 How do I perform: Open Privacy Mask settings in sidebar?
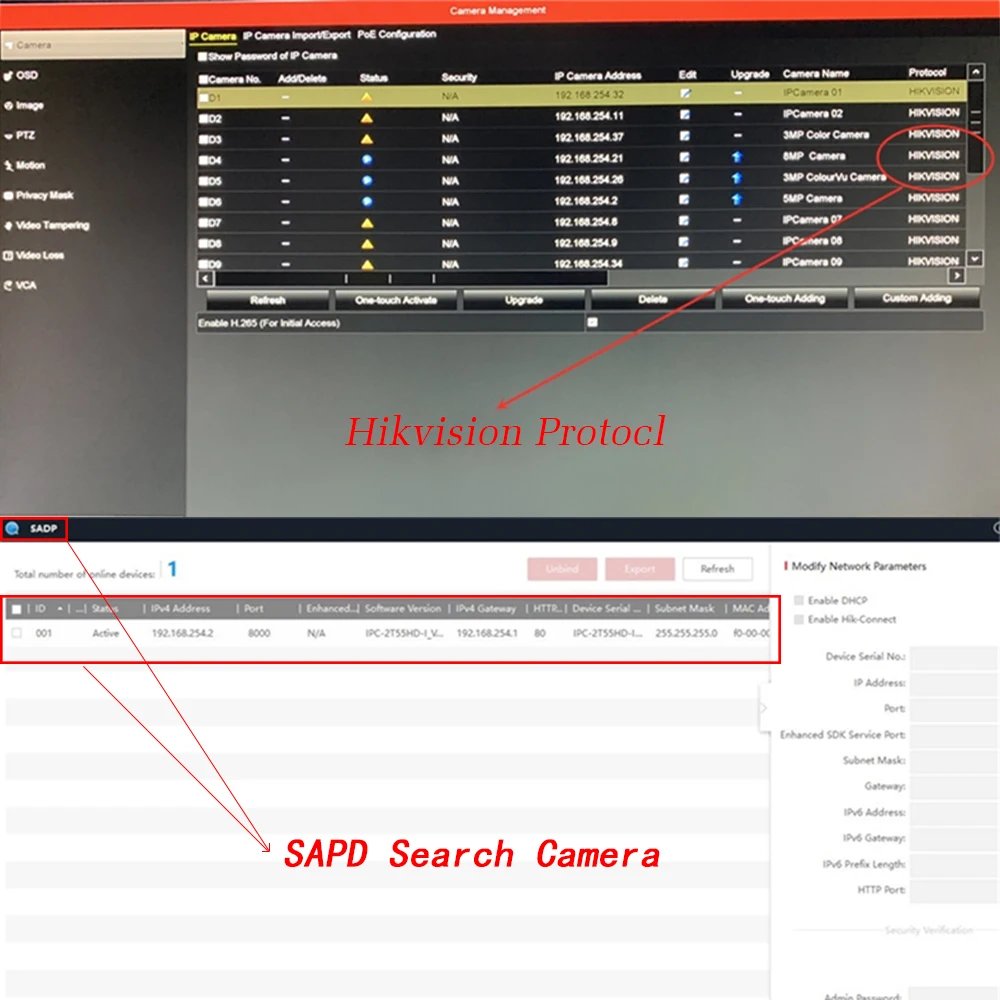(x=38, y=195)
